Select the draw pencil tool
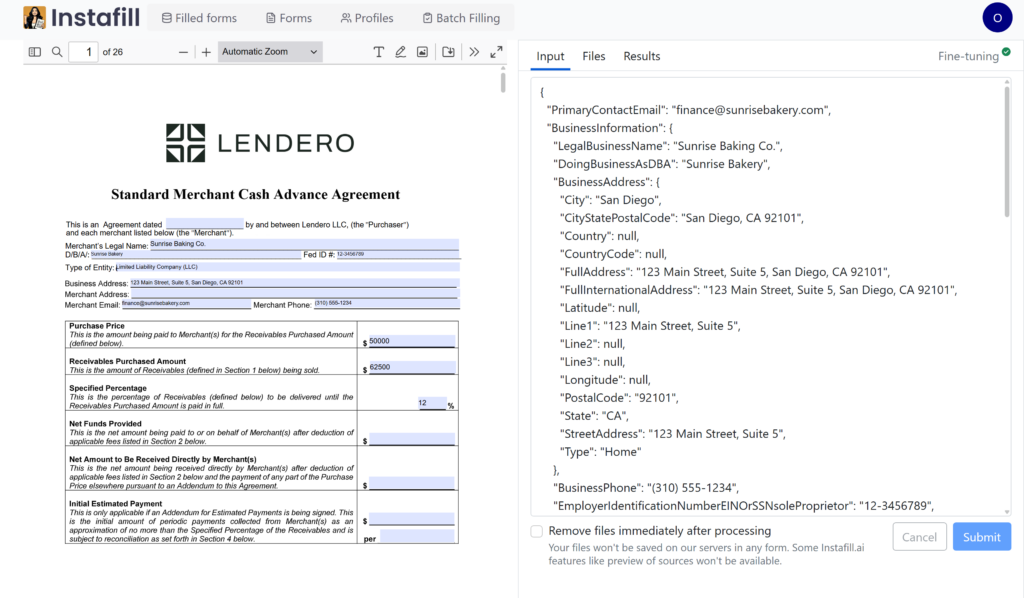1024x598 pixels. coord(401,52)
